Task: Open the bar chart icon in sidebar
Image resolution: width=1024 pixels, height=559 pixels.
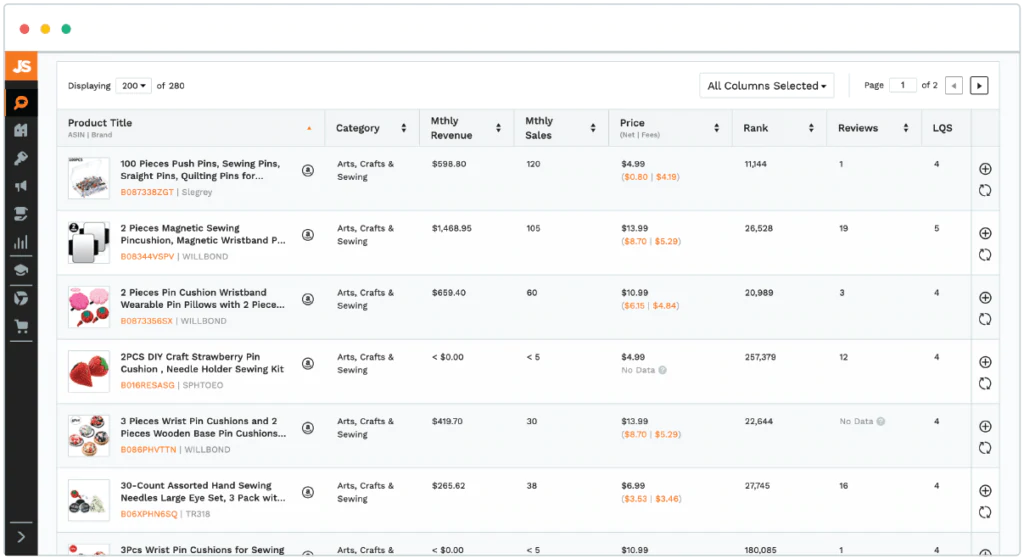Action: tap(20, 242)
